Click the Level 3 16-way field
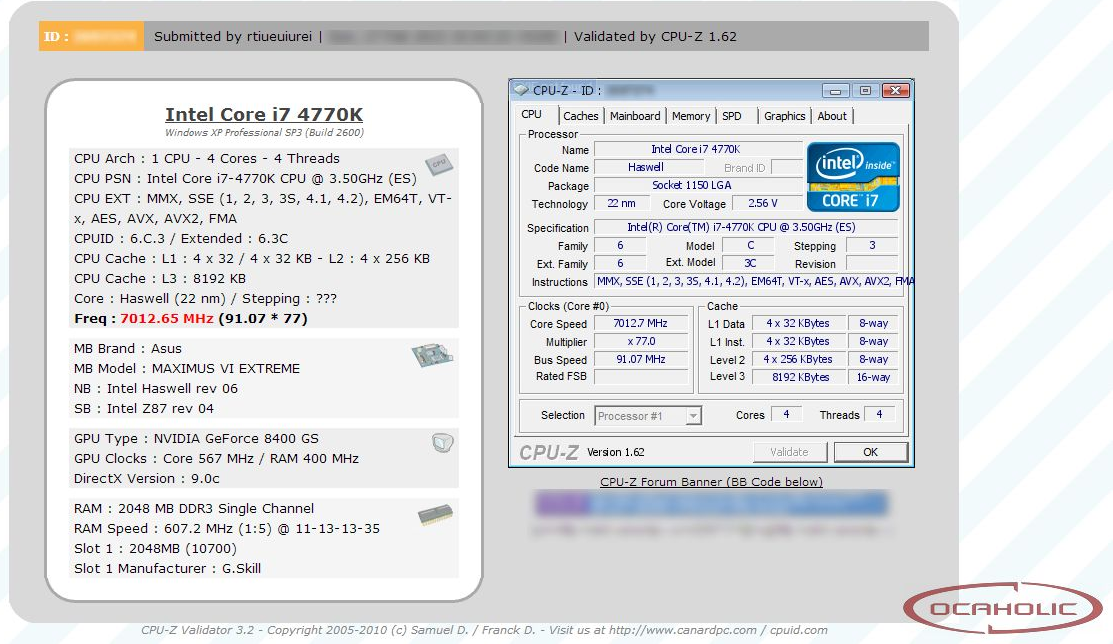The height and width of the screenshot is (644, 1113). tap(873, 376)
